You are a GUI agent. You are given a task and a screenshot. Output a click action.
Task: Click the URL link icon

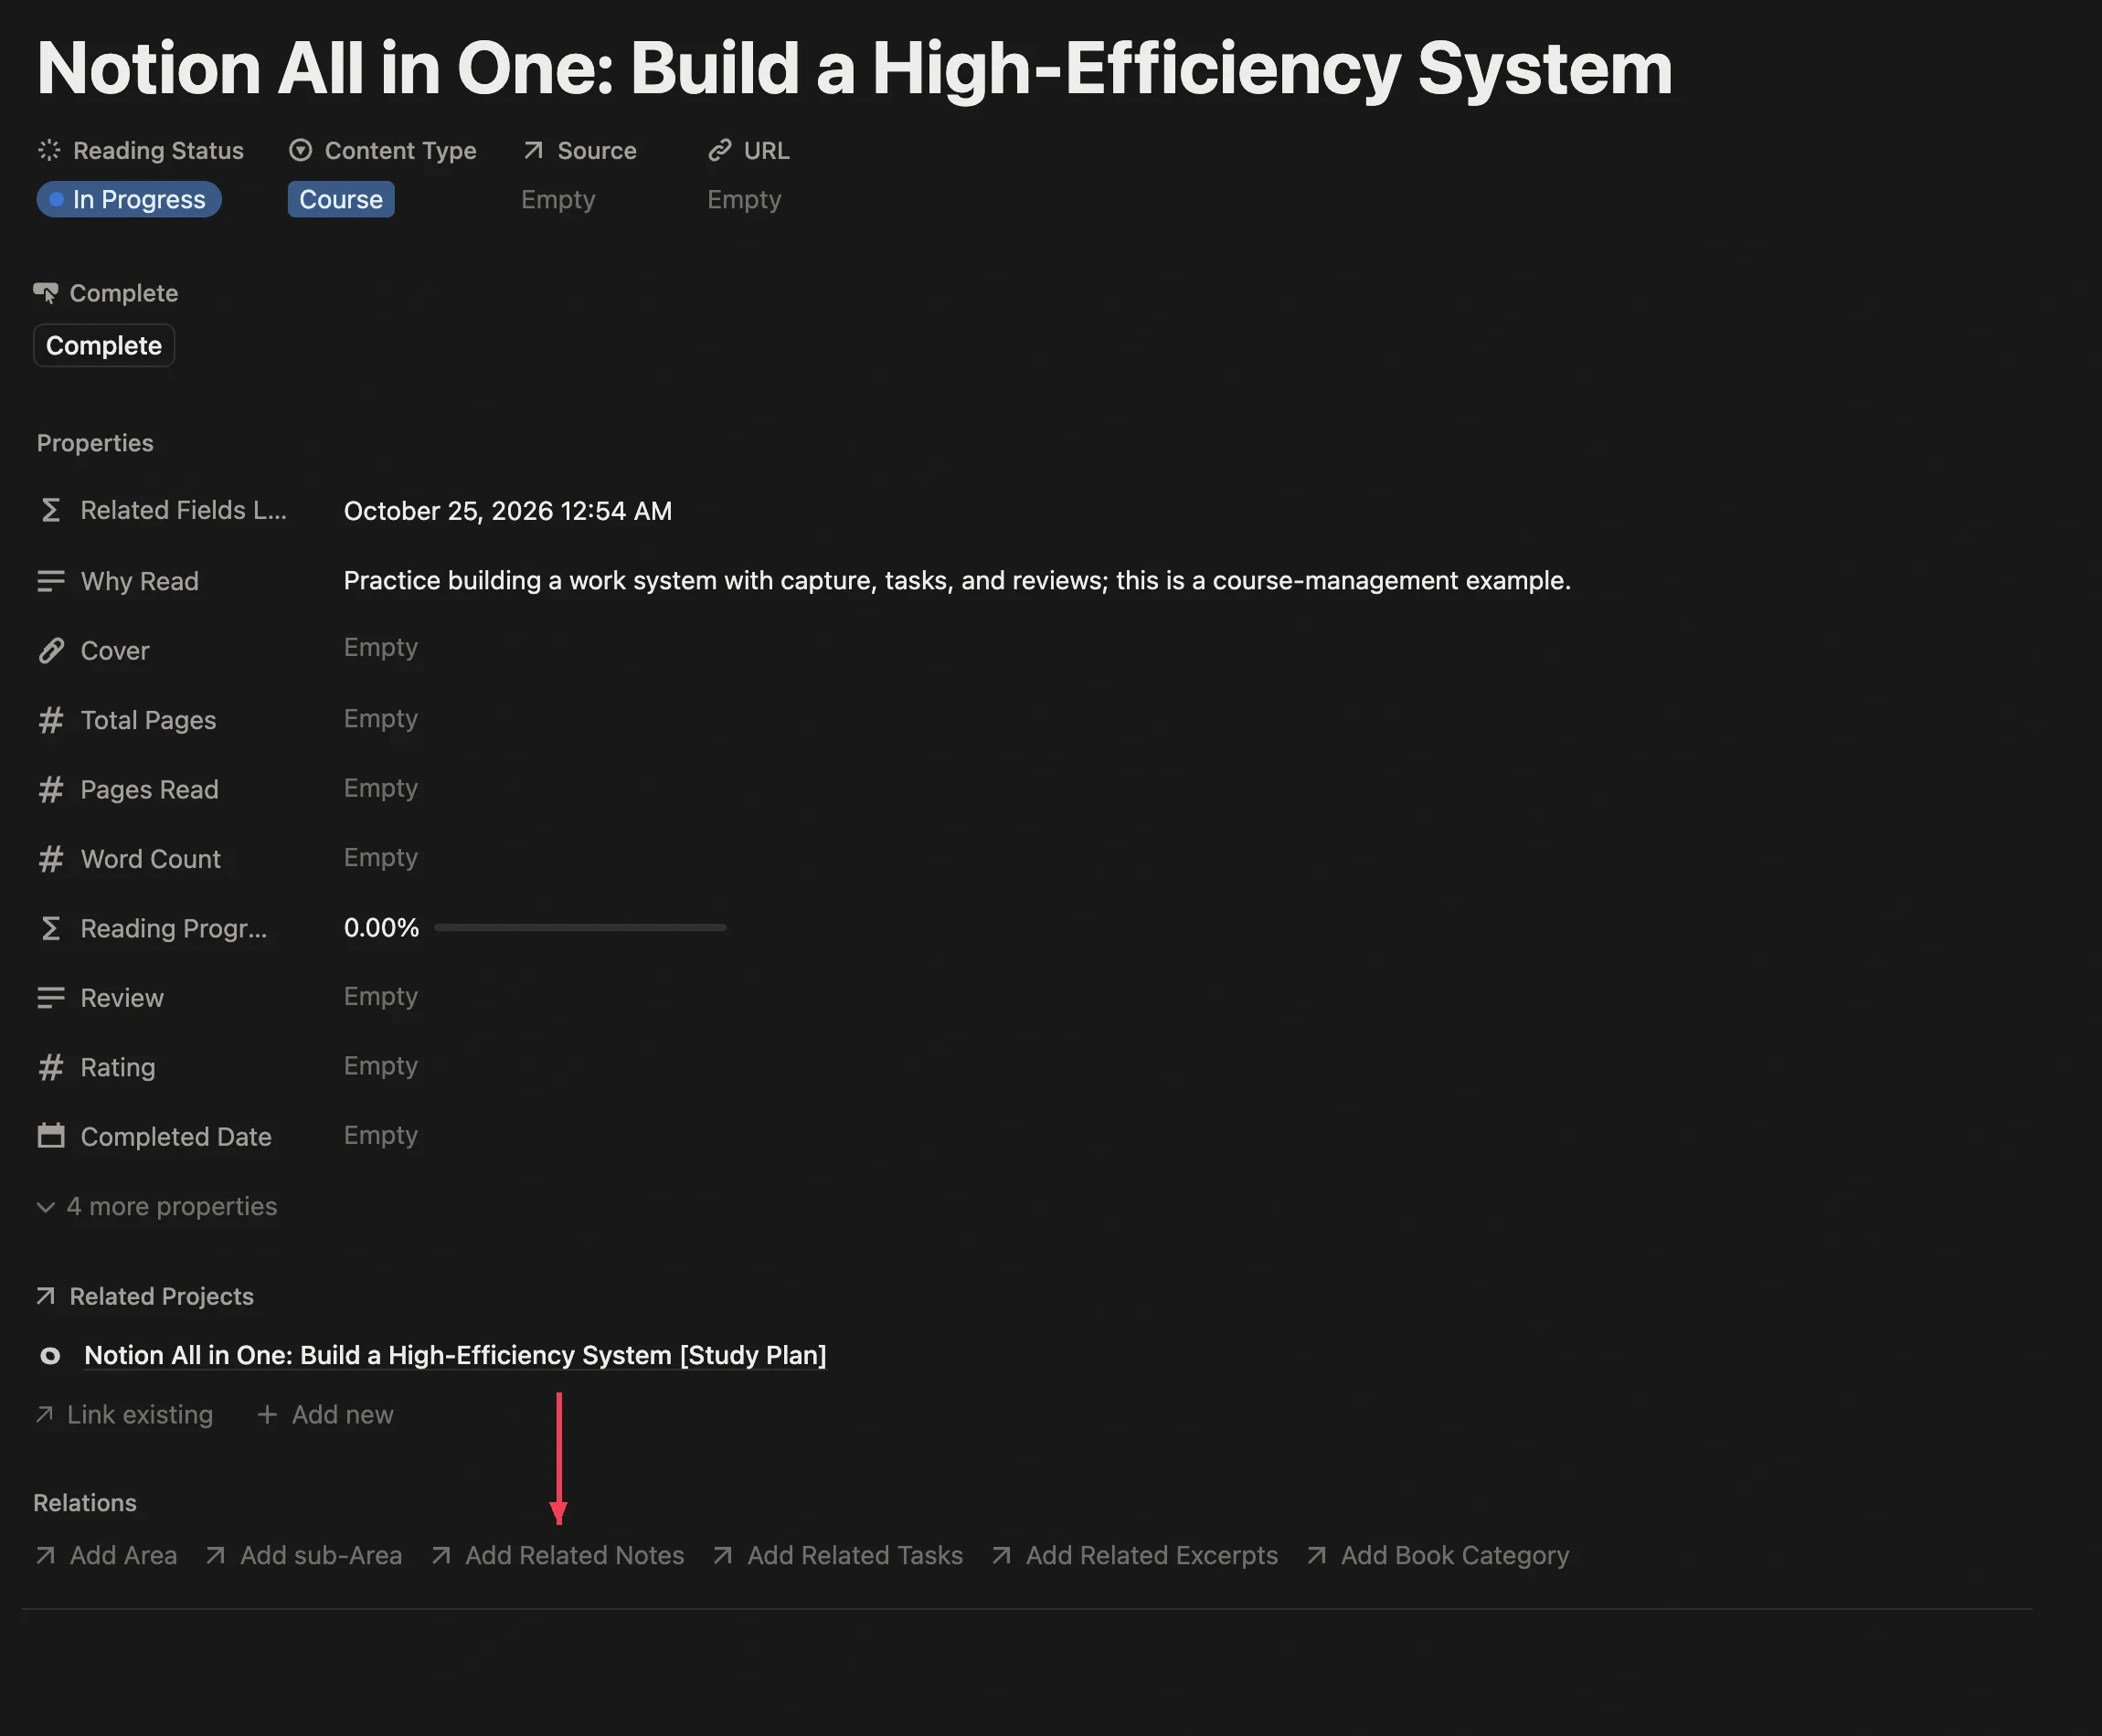click(719, 150)
